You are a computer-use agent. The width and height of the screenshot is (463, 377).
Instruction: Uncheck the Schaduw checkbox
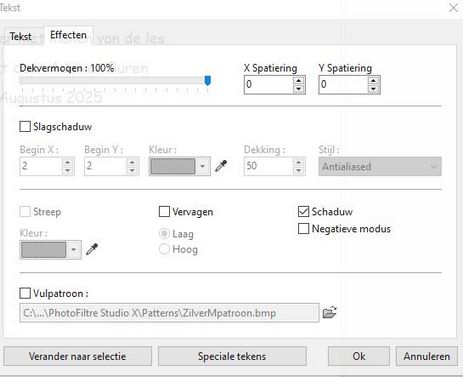[303, 212]
